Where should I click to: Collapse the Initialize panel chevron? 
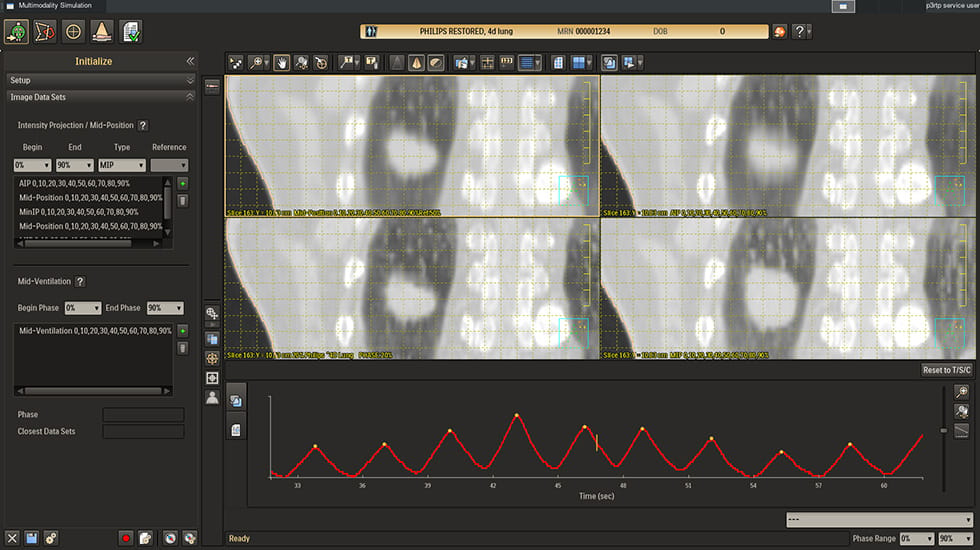coord(190,61)
